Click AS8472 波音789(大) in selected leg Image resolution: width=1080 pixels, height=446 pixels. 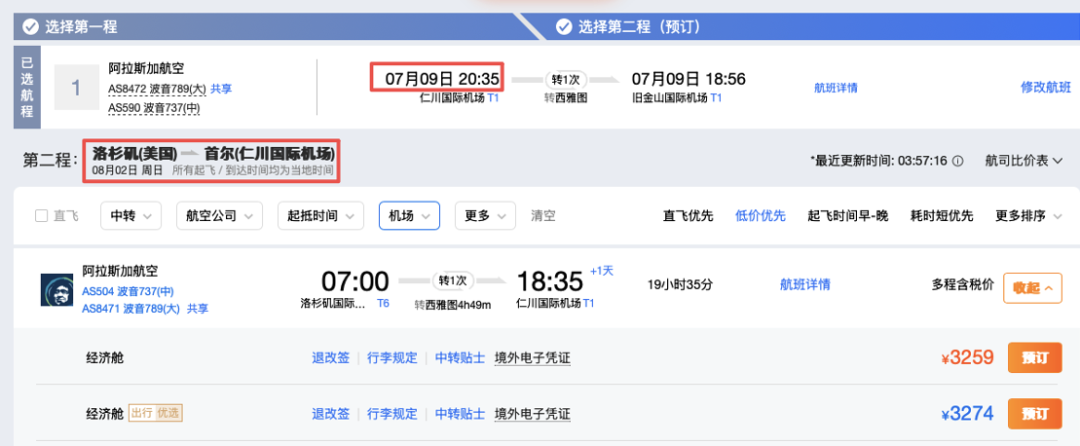157,89
